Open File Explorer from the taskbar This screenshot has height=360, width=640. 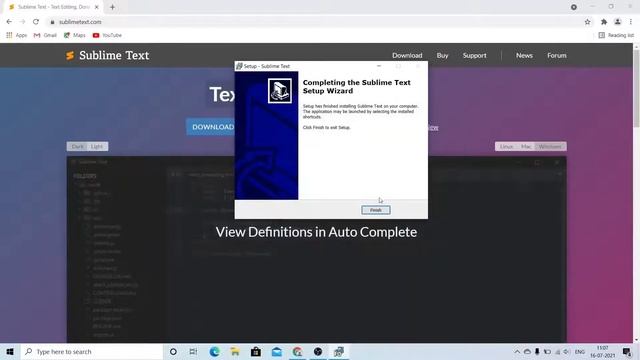[x=235, y=351]
